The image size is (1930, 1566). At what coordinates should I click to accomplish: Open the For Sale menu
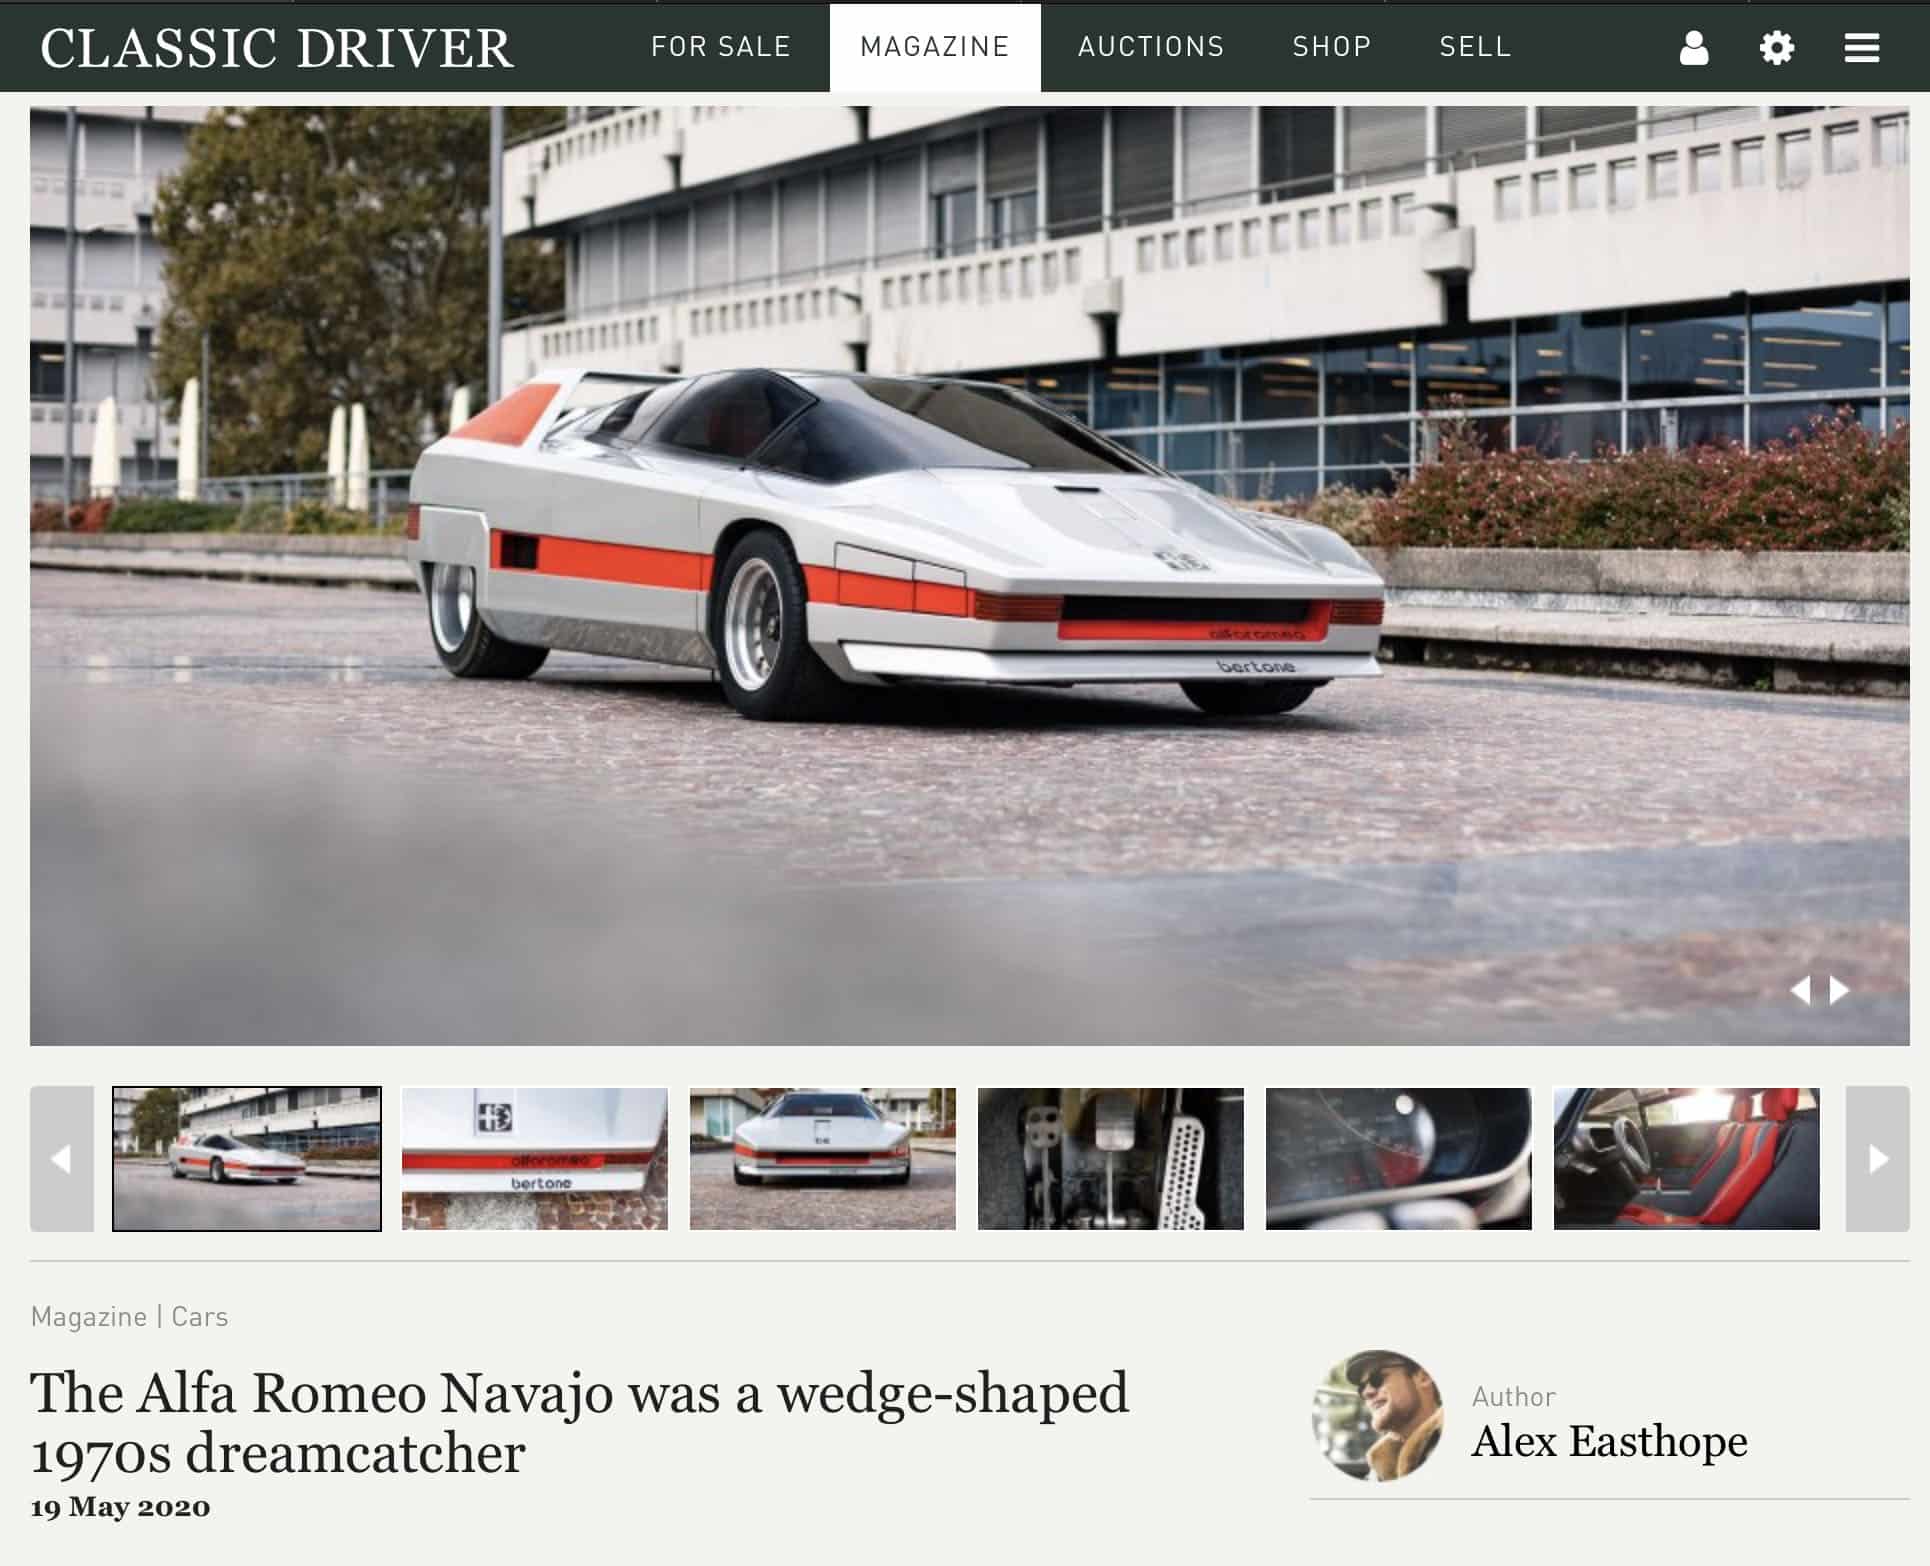(x=721, y=47)
